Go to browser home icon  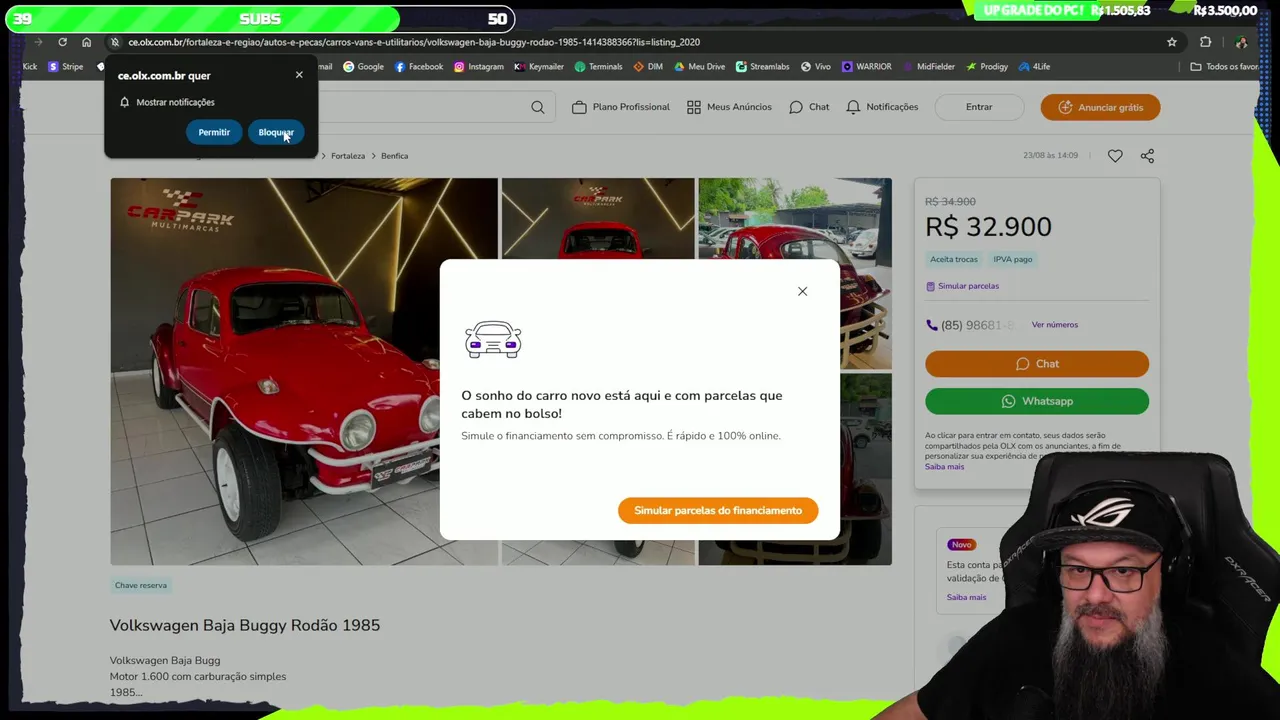point(86,42)
